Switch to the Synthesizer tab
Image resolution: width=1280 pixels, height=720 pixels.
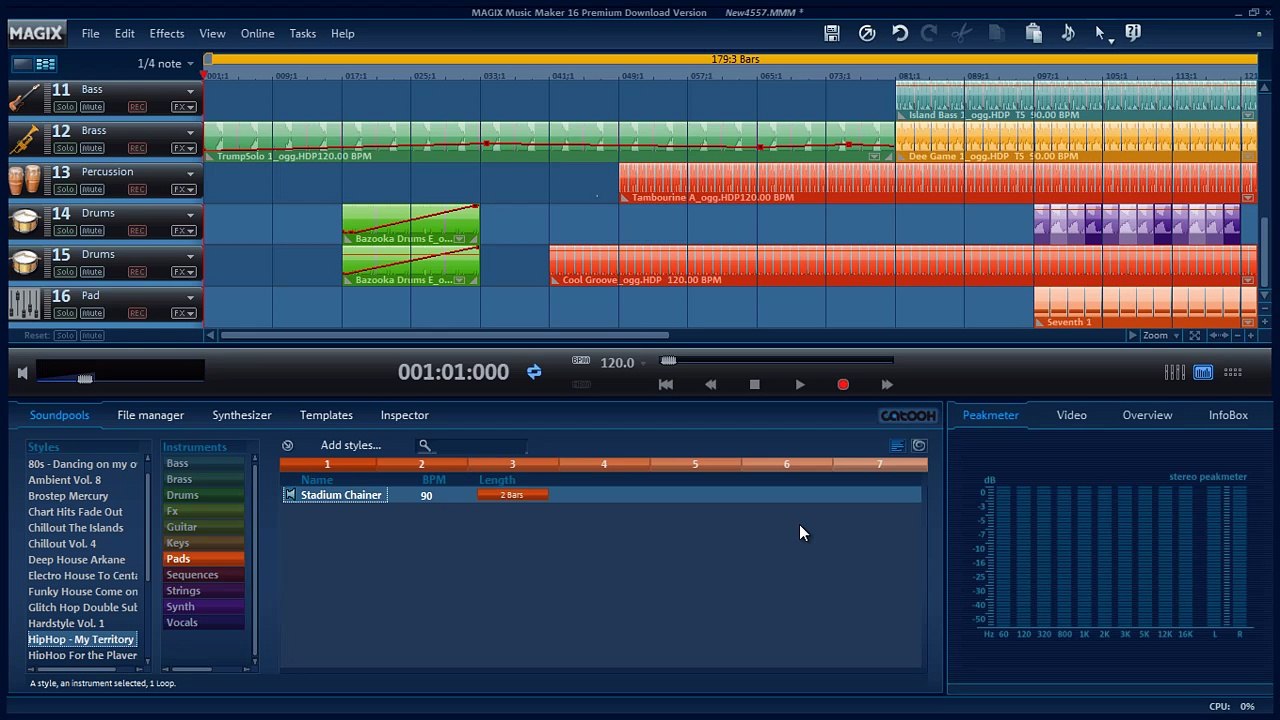(x=241, y=415)
